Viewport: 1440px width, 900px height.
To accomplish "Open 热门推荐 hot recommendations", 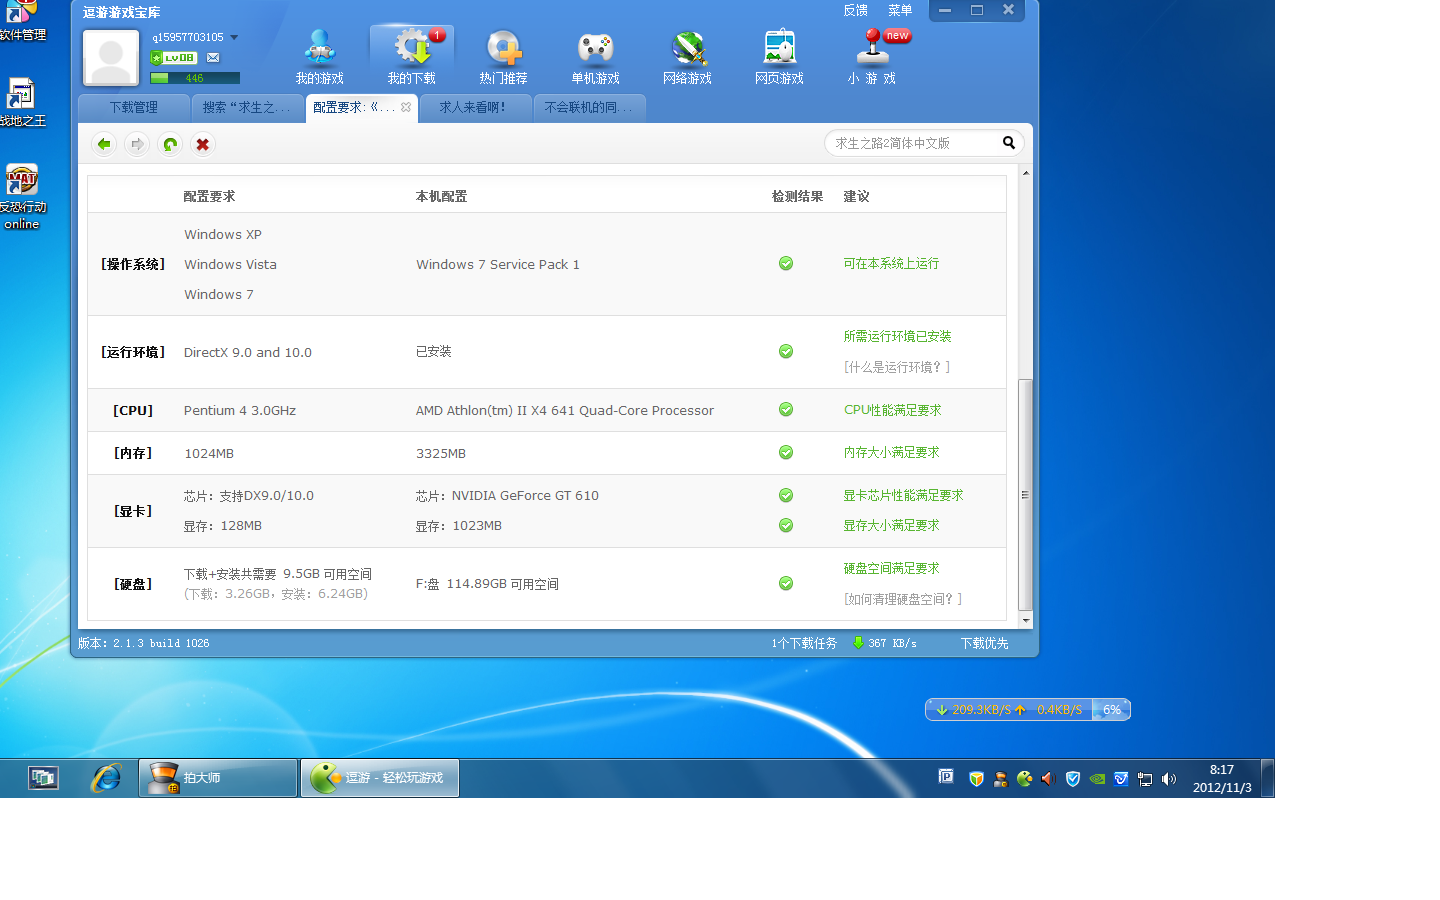I will (x=503, y=57).
